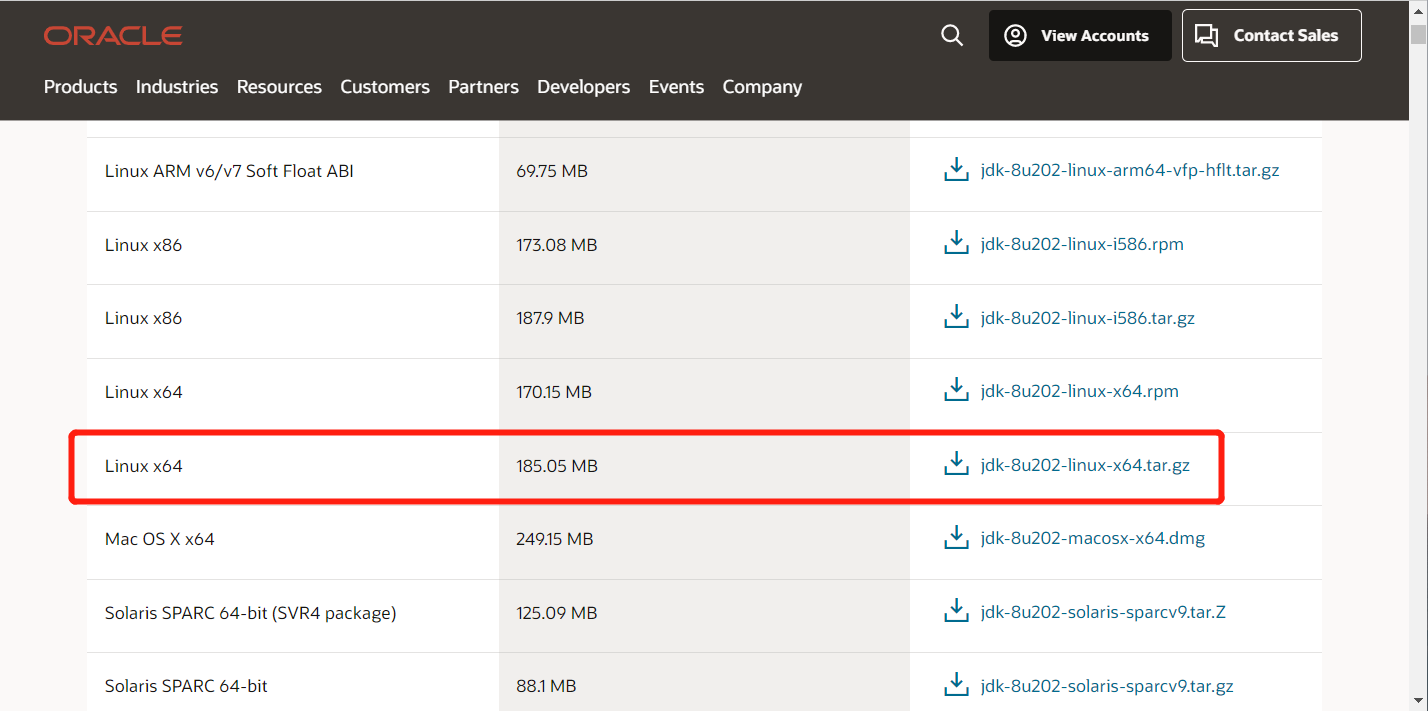This screenshot has width=1428, height=711.
Task: Download jdk-8u202-linux-i586.tar.gz link
Action: click(x=1088, y=318)
